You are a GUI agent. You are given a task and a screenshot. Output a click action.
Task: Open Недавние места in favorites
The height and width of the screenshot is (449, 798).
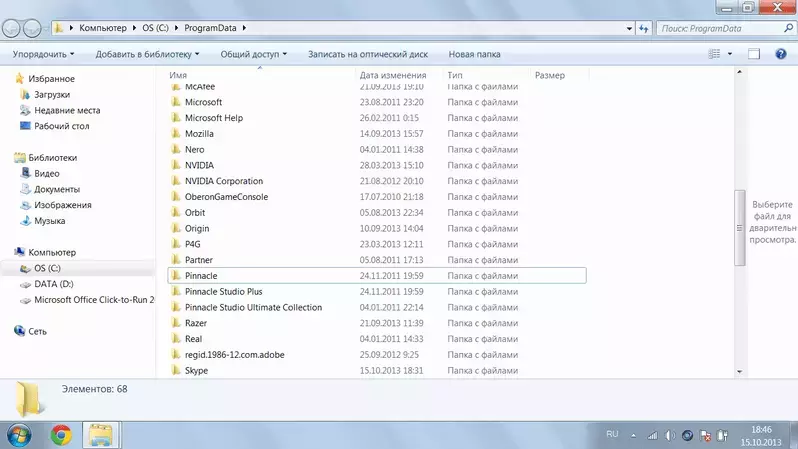pyautogui.click(x=67, y=110)
